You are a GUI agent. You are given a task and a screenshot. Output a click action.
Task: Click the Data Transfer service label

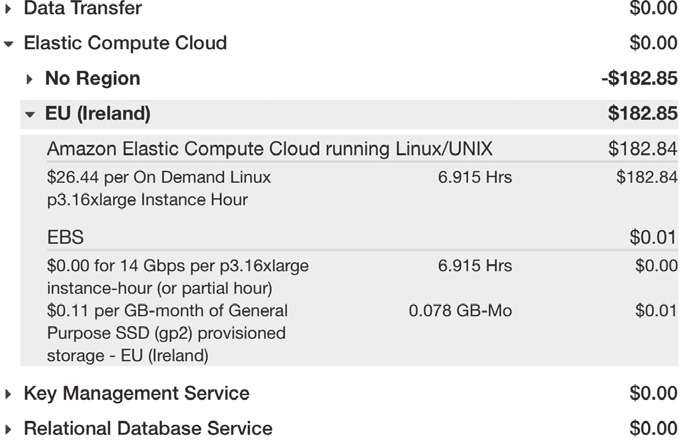[82, 9]
